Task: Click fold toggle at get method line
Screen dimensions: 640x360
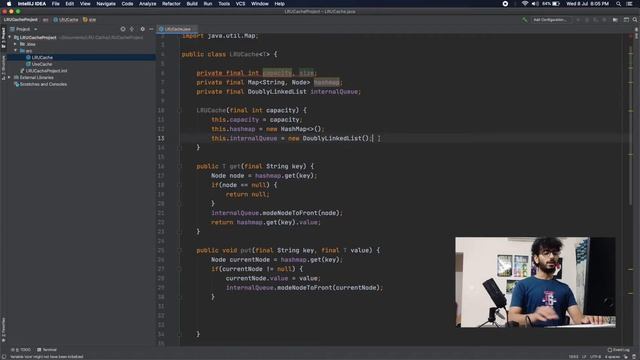Action: tap(179, 166)
